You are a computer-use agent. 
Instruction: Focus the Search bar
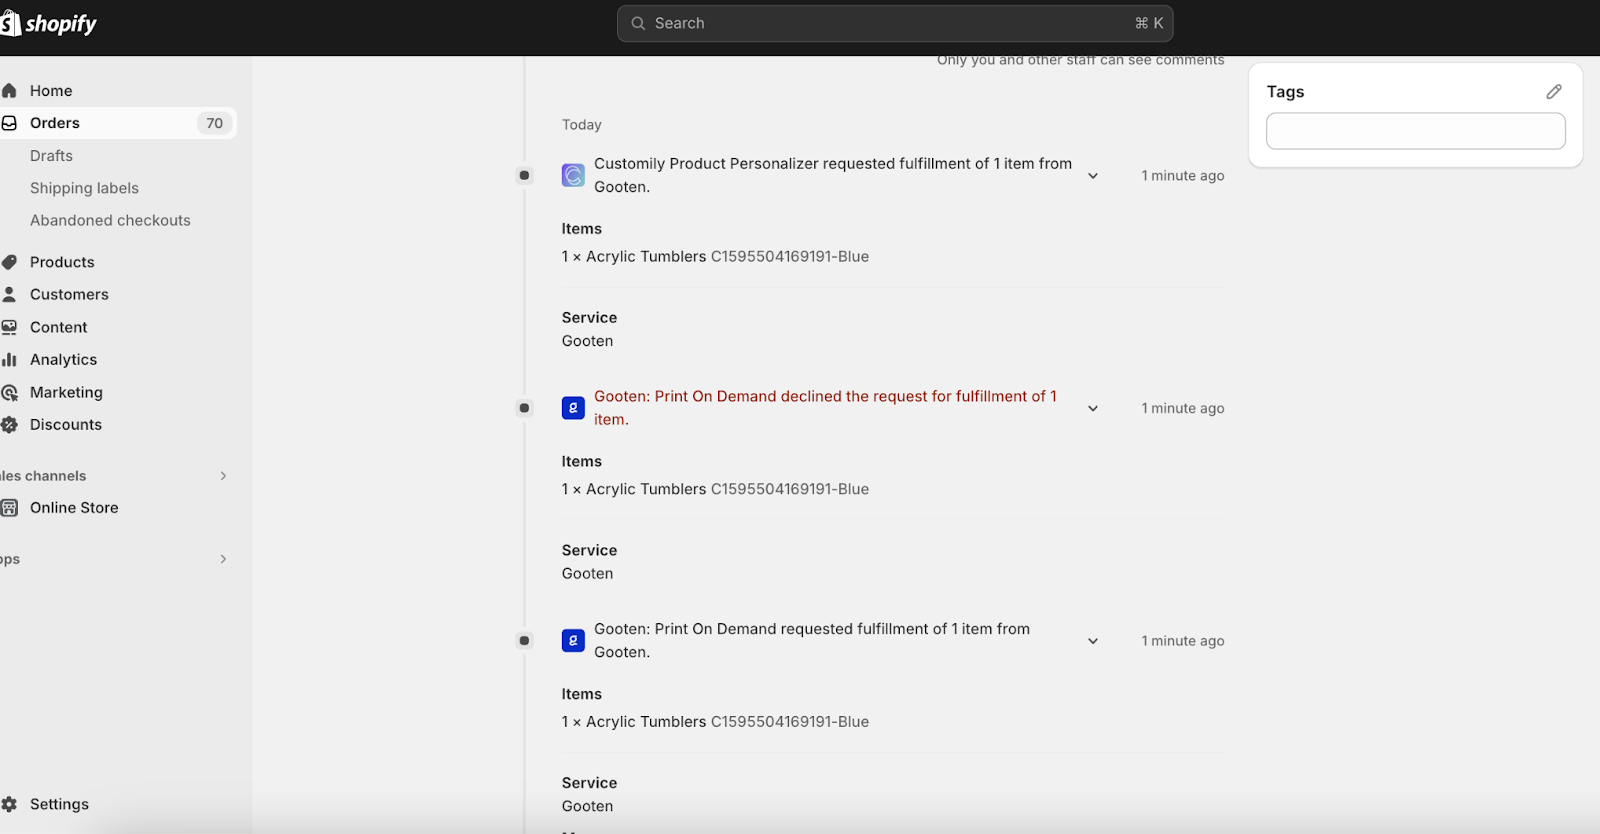pos(895,23)
